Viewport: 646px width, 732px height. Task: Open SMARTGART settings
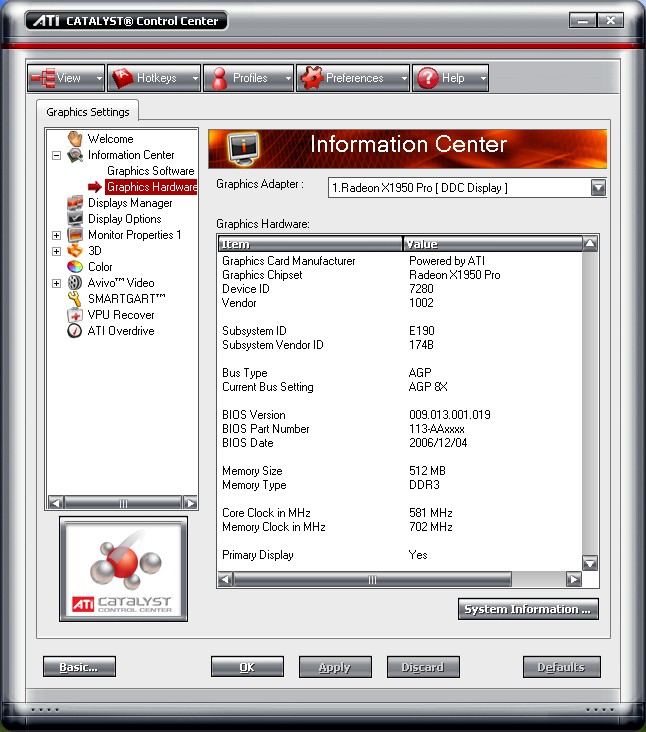pyautogui.click(x=126, y=299)
